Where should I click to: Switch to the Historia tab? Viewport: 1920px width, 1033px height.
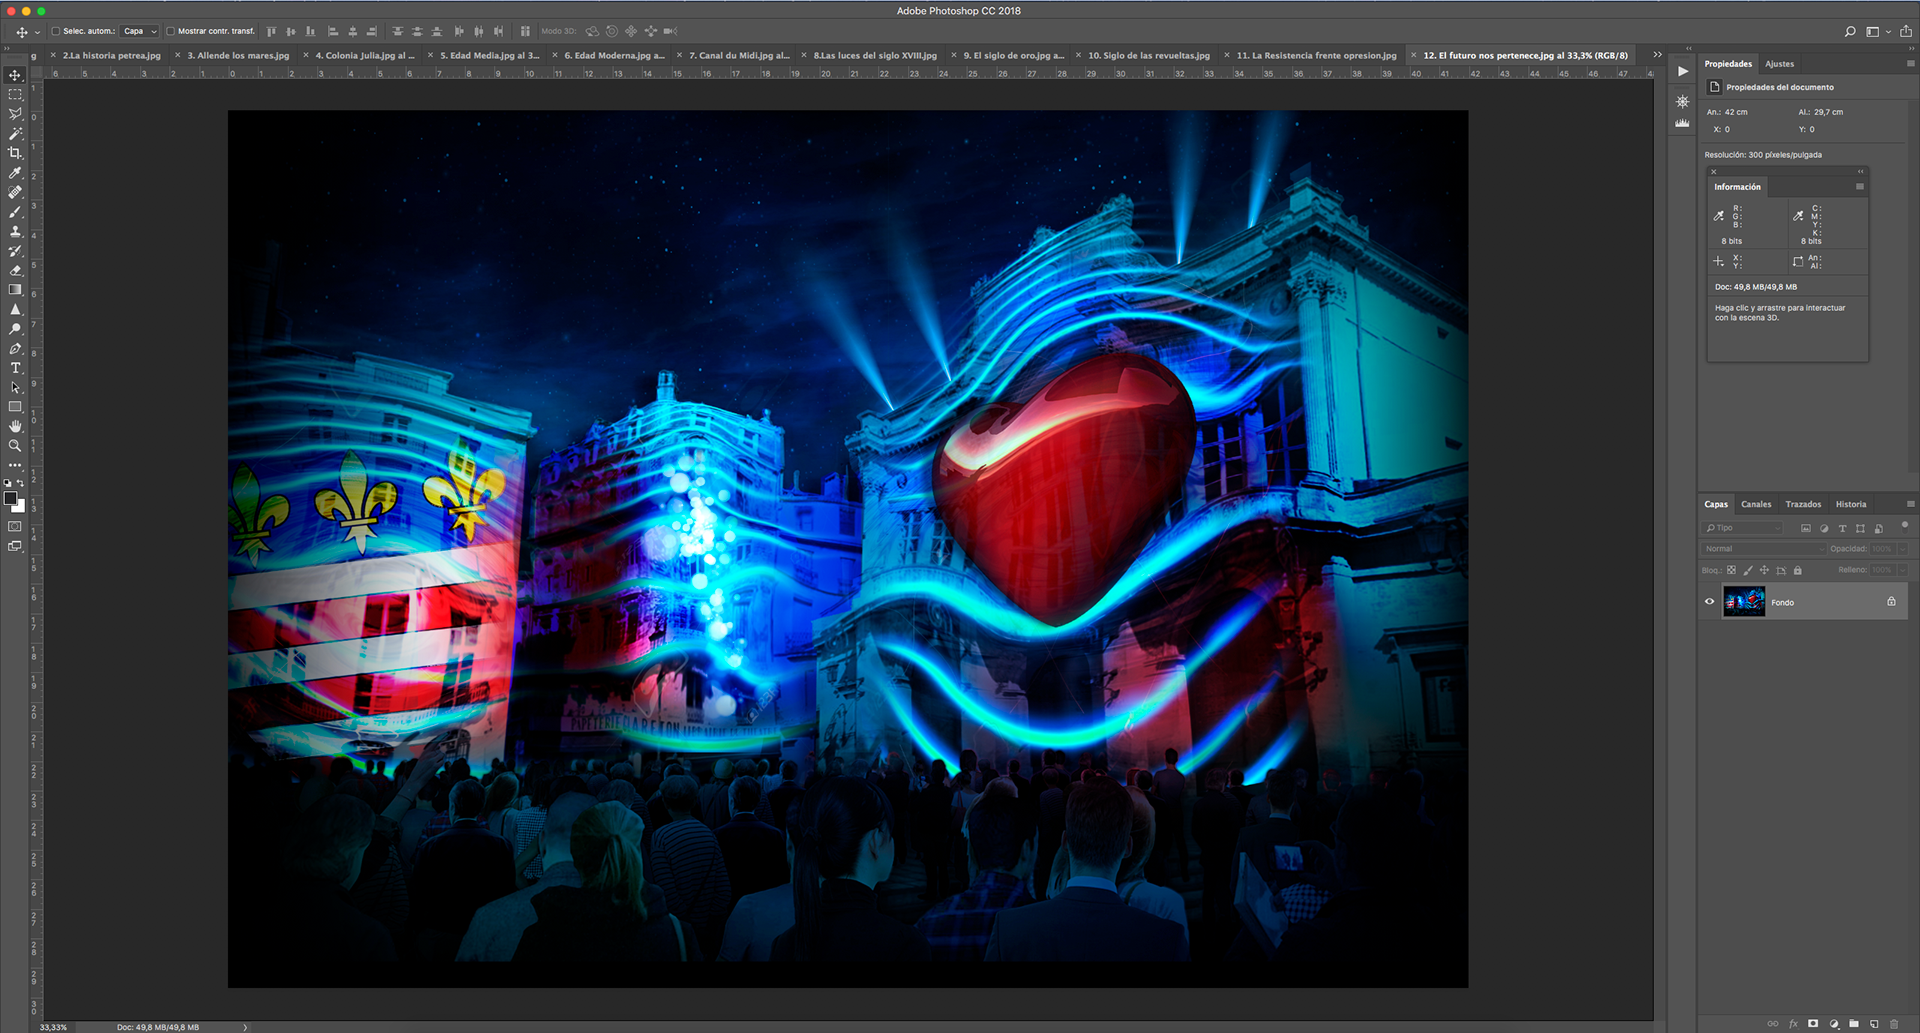click(x=1851, y=504)
